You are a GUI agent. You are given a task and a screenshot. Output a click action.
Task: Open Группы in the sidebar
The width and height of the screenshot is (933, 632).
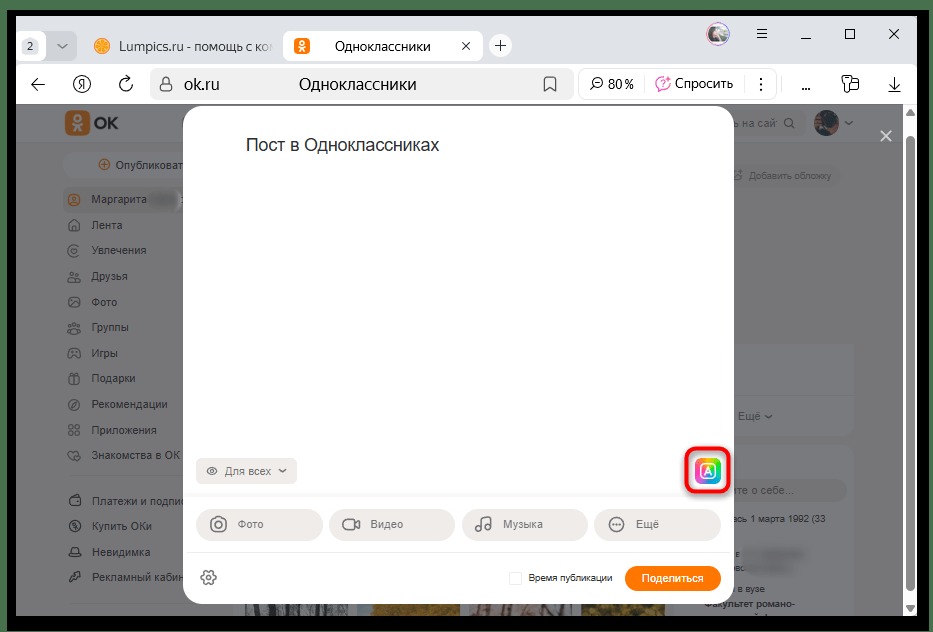point(109,327)
